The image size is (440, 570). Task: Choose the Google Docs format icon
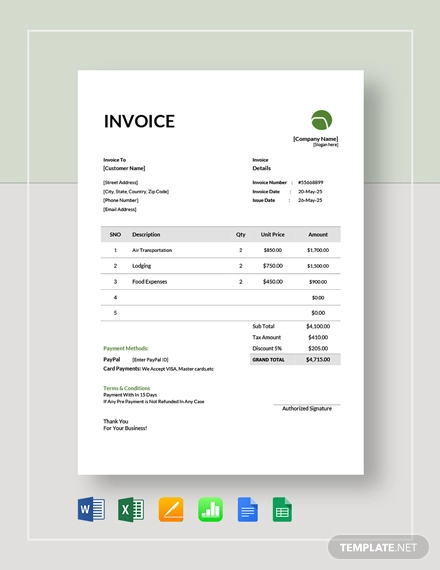[x=248, y=510]
